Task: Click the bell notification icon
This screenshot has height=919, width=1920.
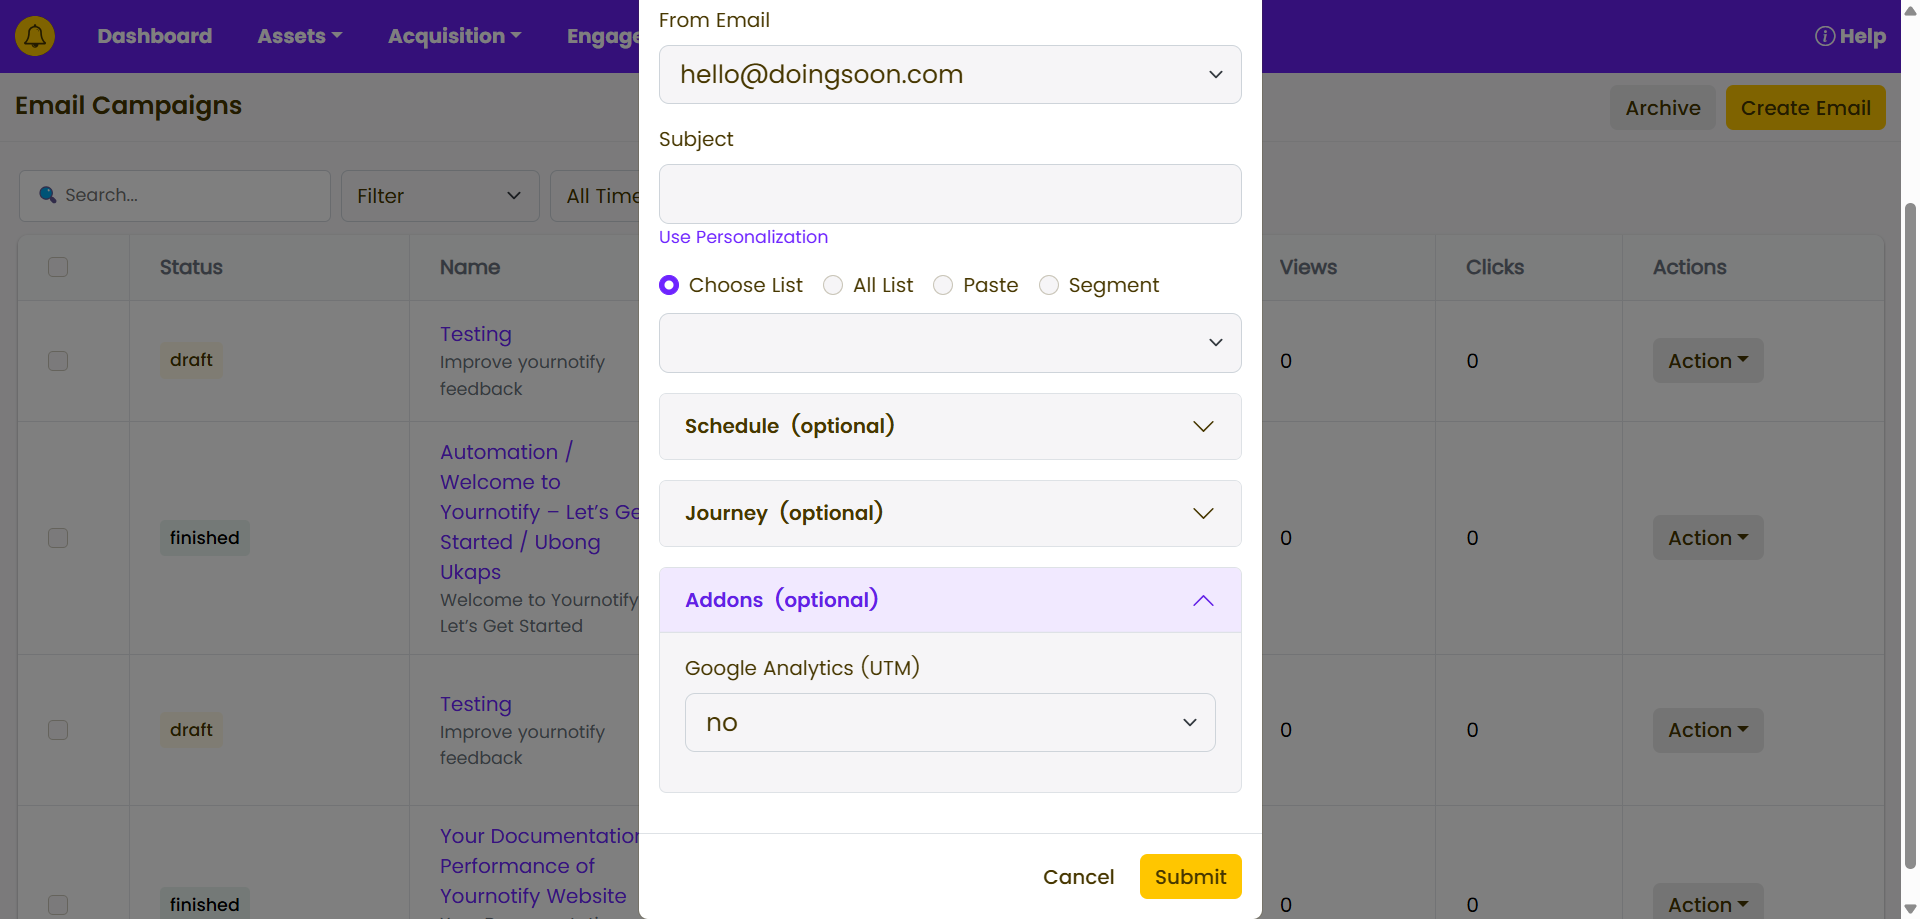Action: (35, 36)
